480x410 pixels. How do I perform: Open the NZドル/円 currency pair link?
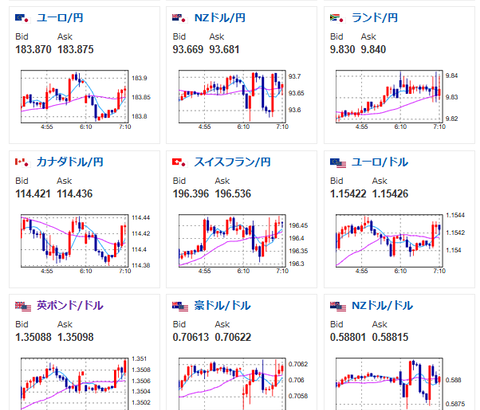pos(220,18)
